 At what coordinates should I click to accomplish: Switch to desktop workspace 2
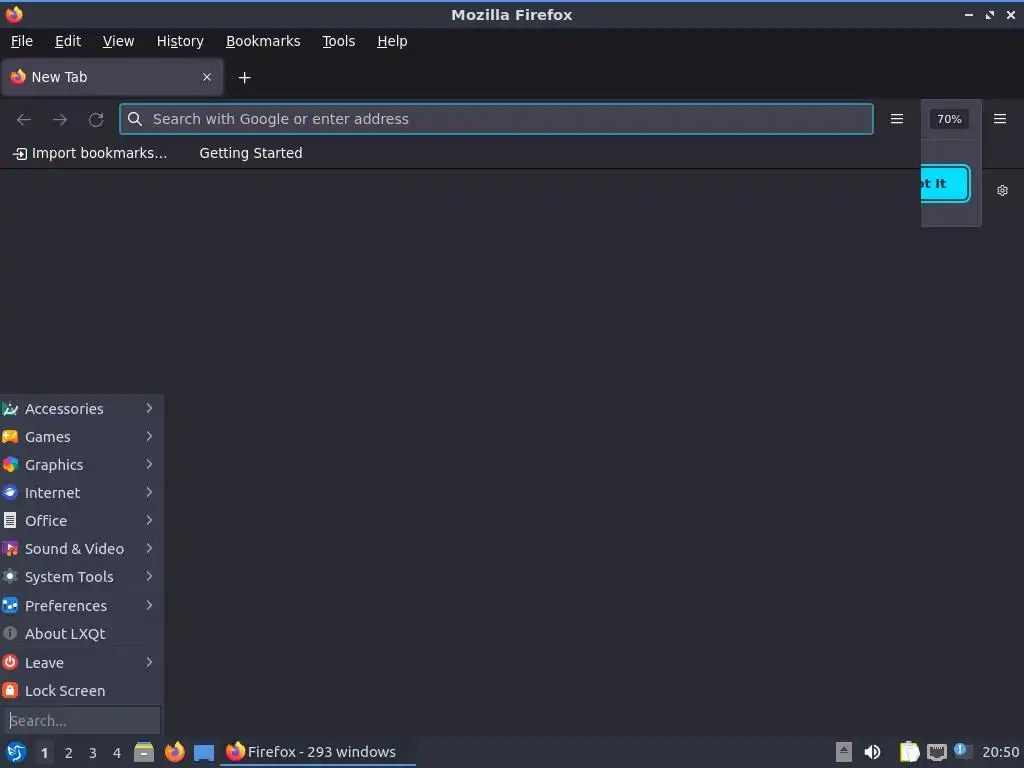tap(69, 753)
